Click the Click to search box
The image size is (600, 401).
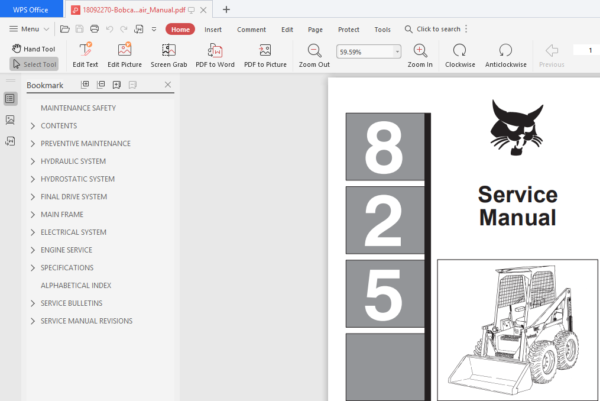coord(432,29)
